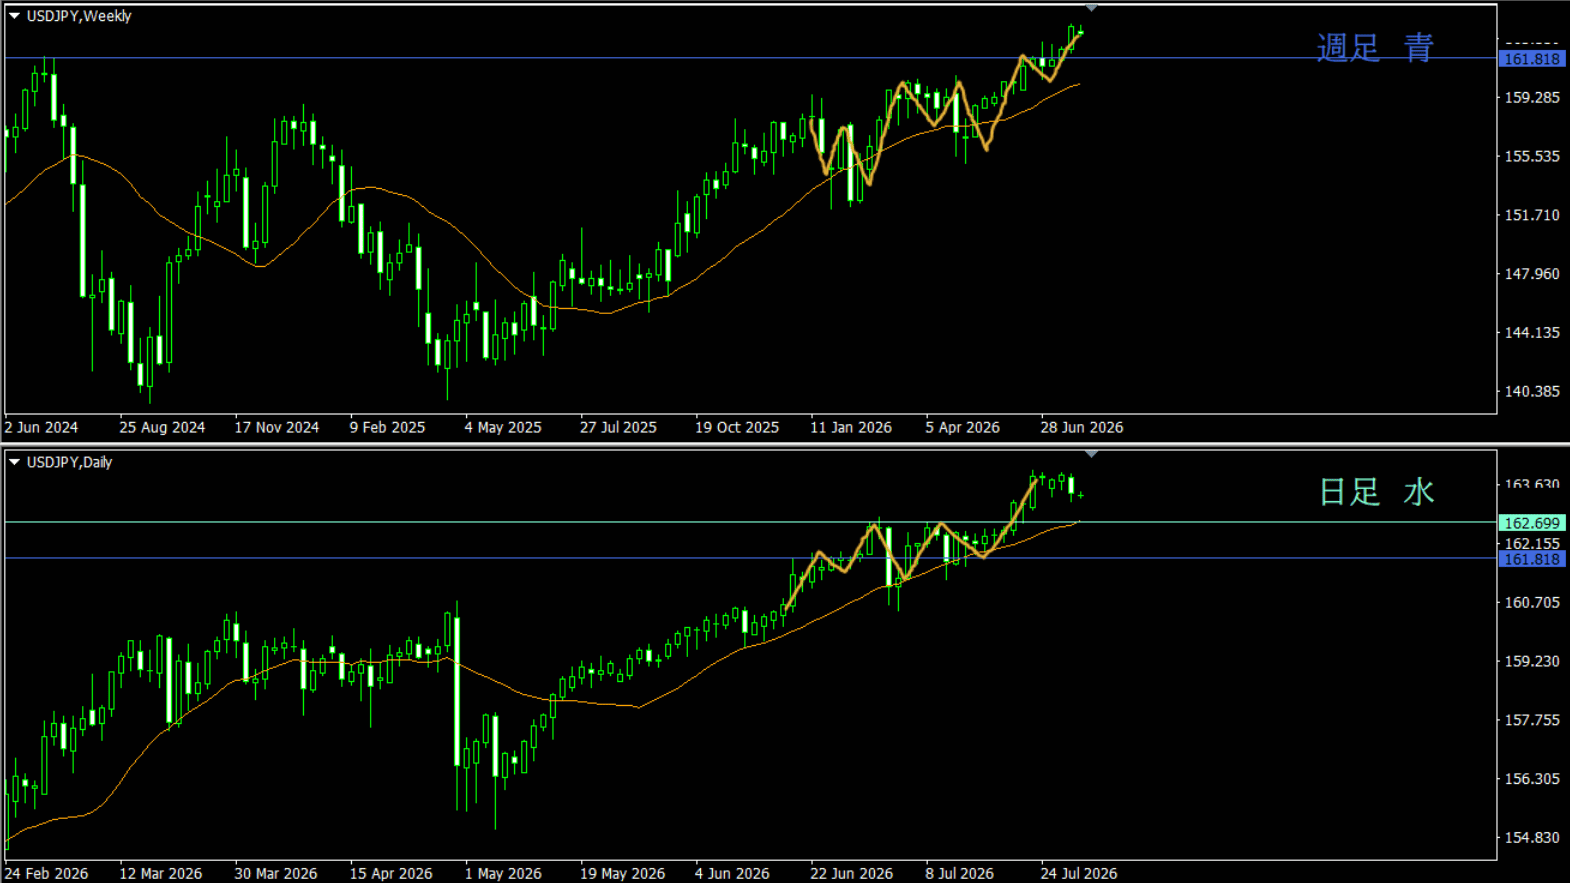The height and width of the screenshot is (883, 1570).
Task: Click the 159.230 price scale value
Action: (x=1532, y=662)
